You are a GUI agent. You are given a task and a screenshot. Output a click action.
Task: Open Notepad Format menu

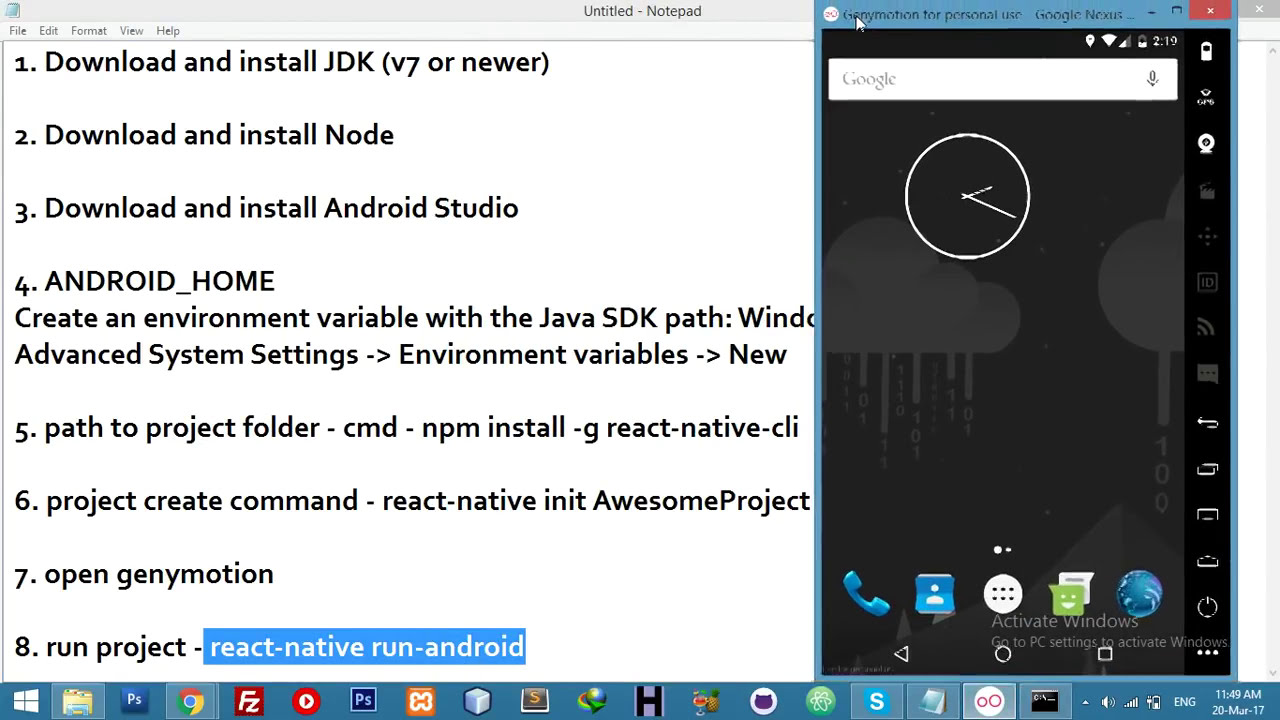(x=89, y=31)
